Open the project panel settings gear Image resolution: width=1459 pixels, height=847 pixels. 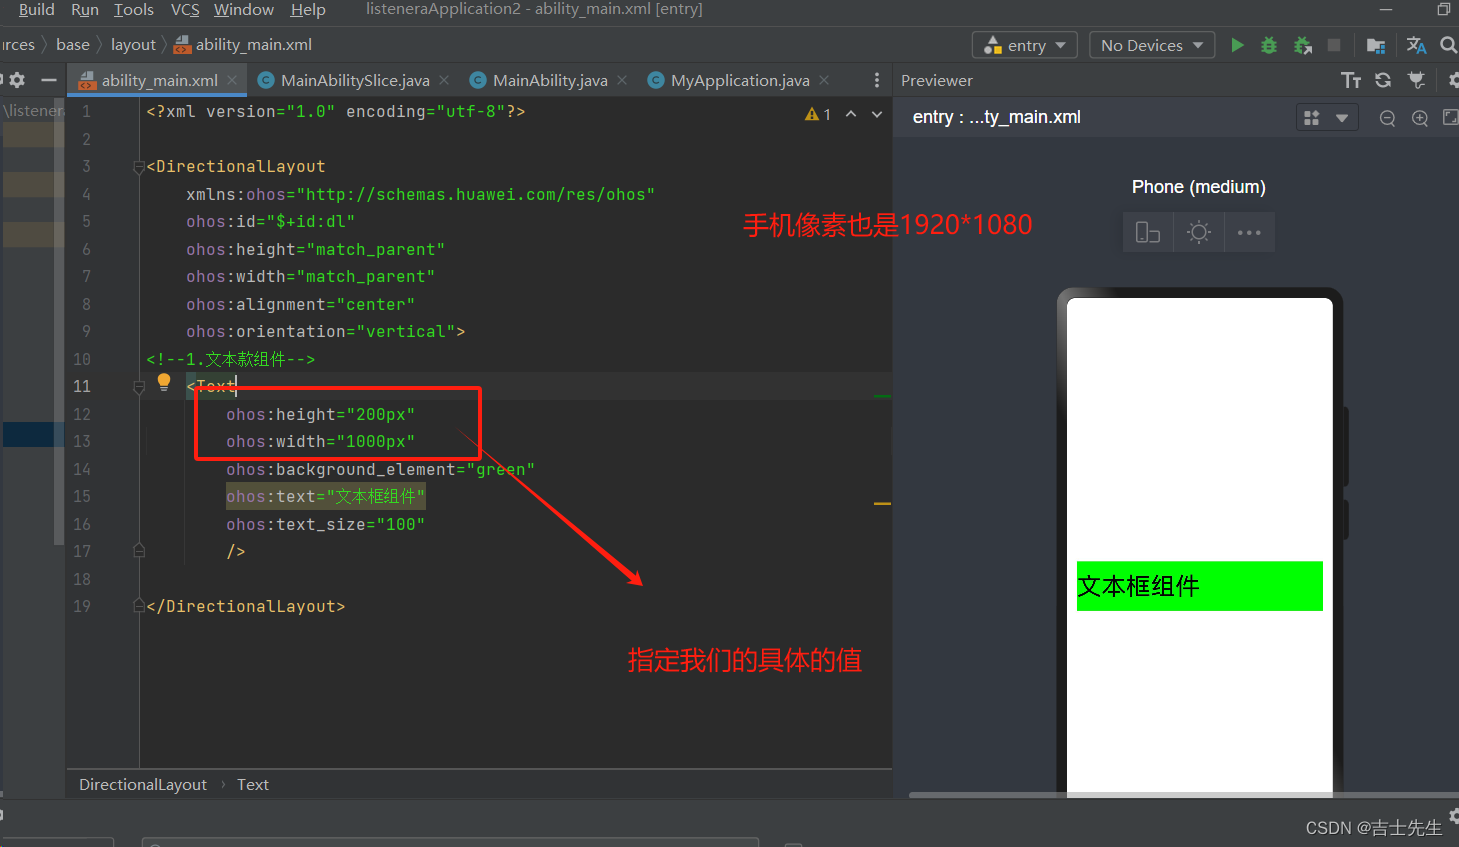click(17, 80)
